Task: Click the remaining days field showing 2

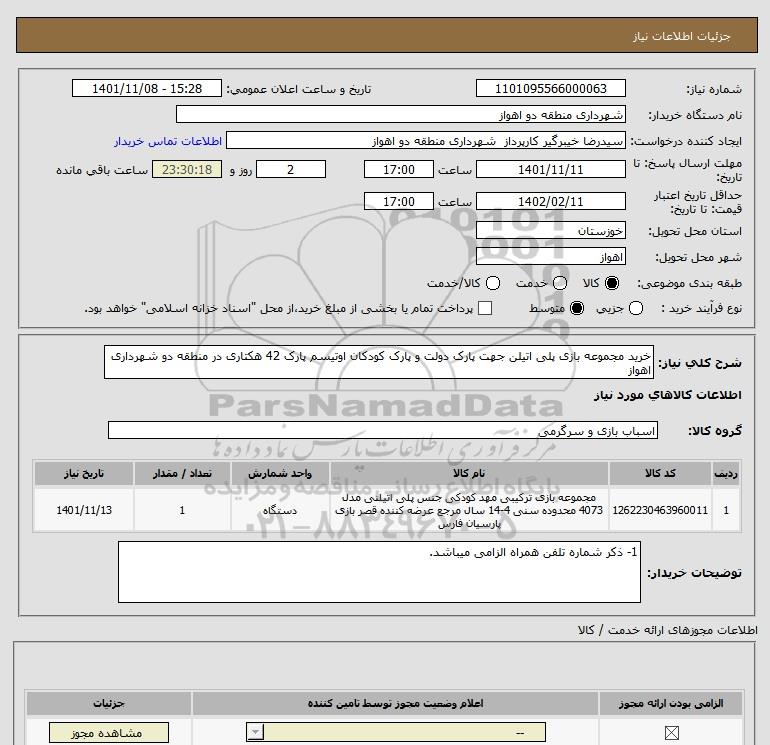Action: pyautogui.click(x=291, y=169)
